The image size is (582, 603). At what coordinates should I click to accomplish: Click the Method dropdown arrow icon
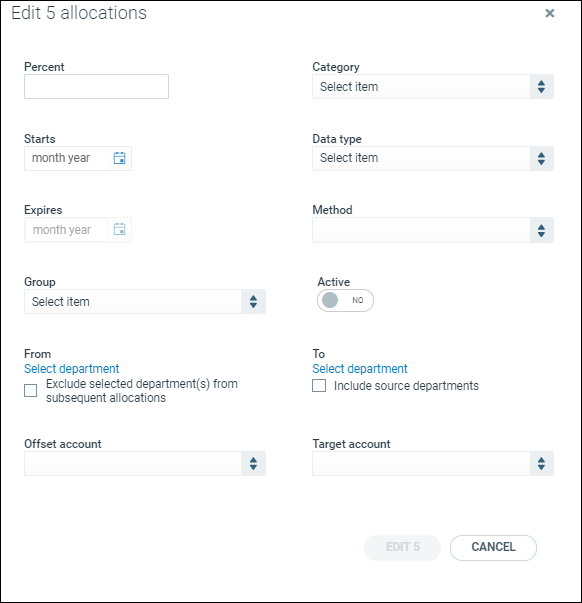(x=541, y=230)
